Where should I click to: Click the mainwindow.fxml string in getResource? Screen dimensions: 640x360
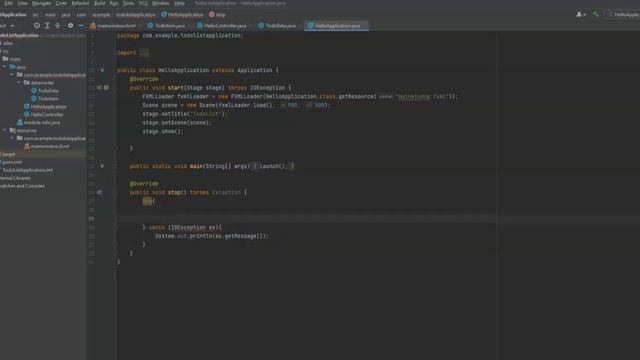pos(422,97)
